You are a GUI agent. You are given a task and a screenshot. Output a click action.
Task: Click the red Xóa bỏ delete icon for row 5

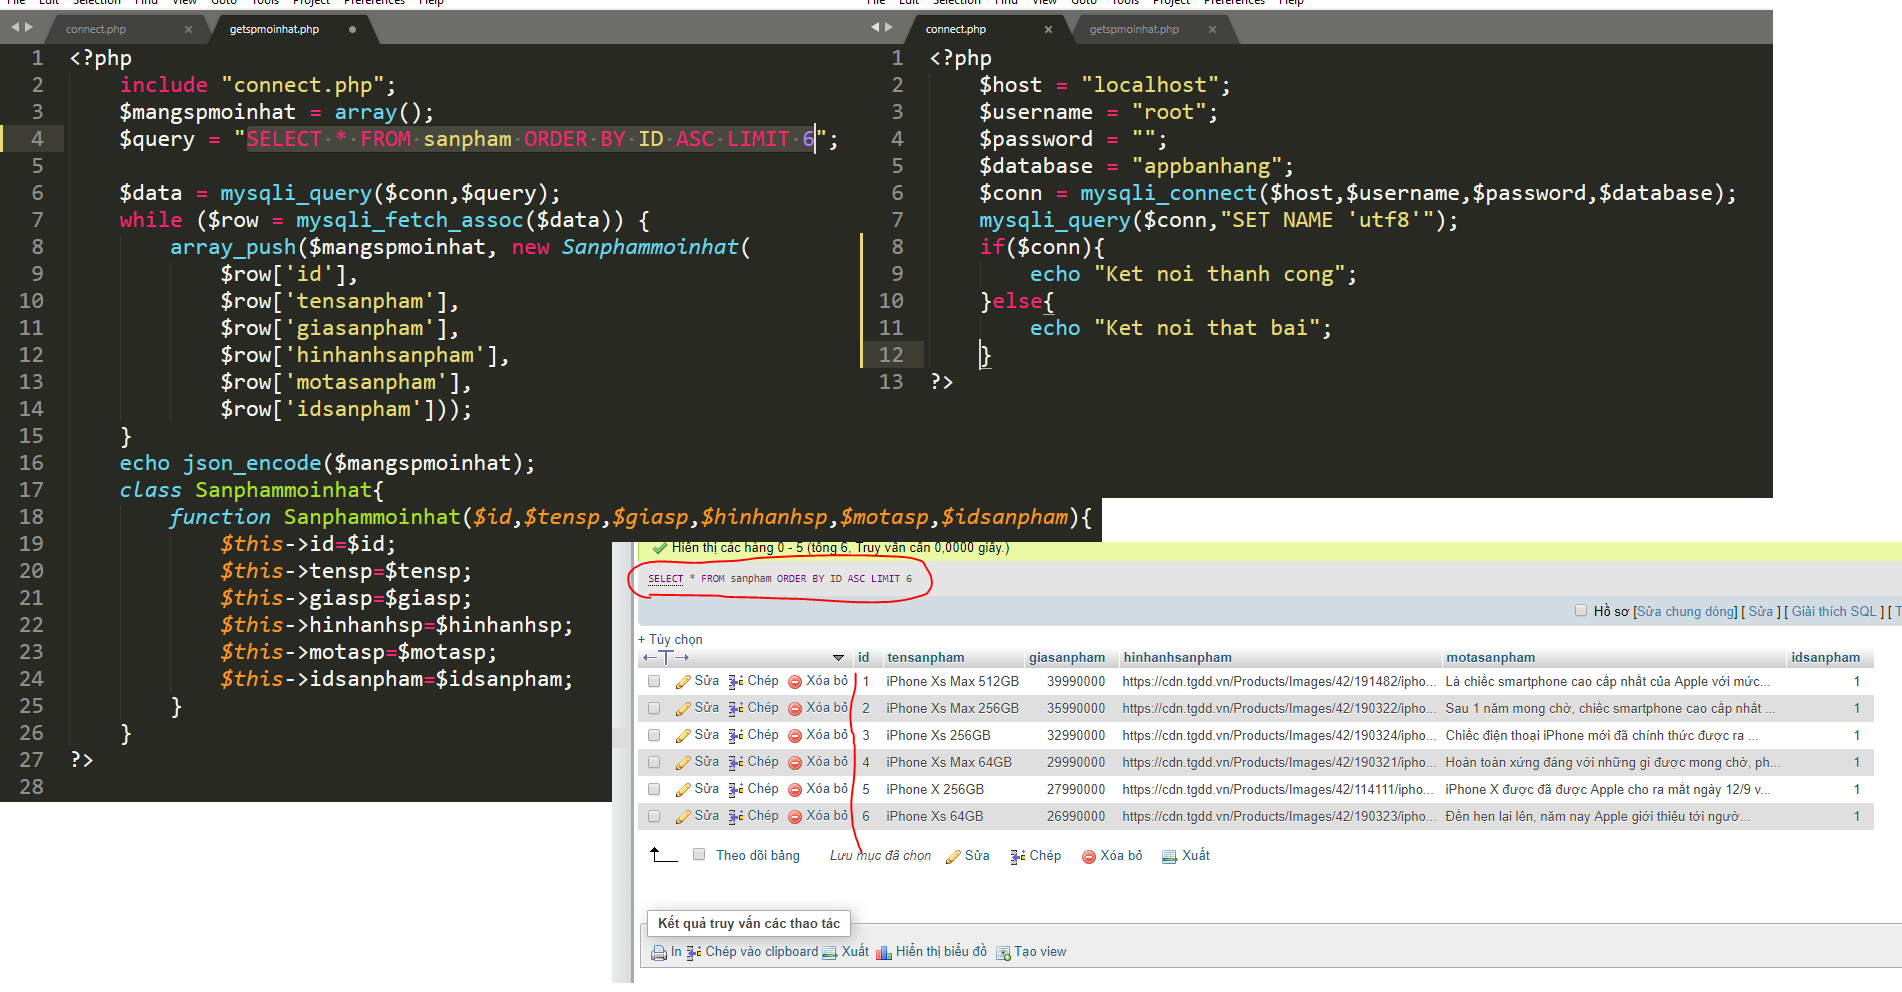pyautogui.click(x=795, y=790)
